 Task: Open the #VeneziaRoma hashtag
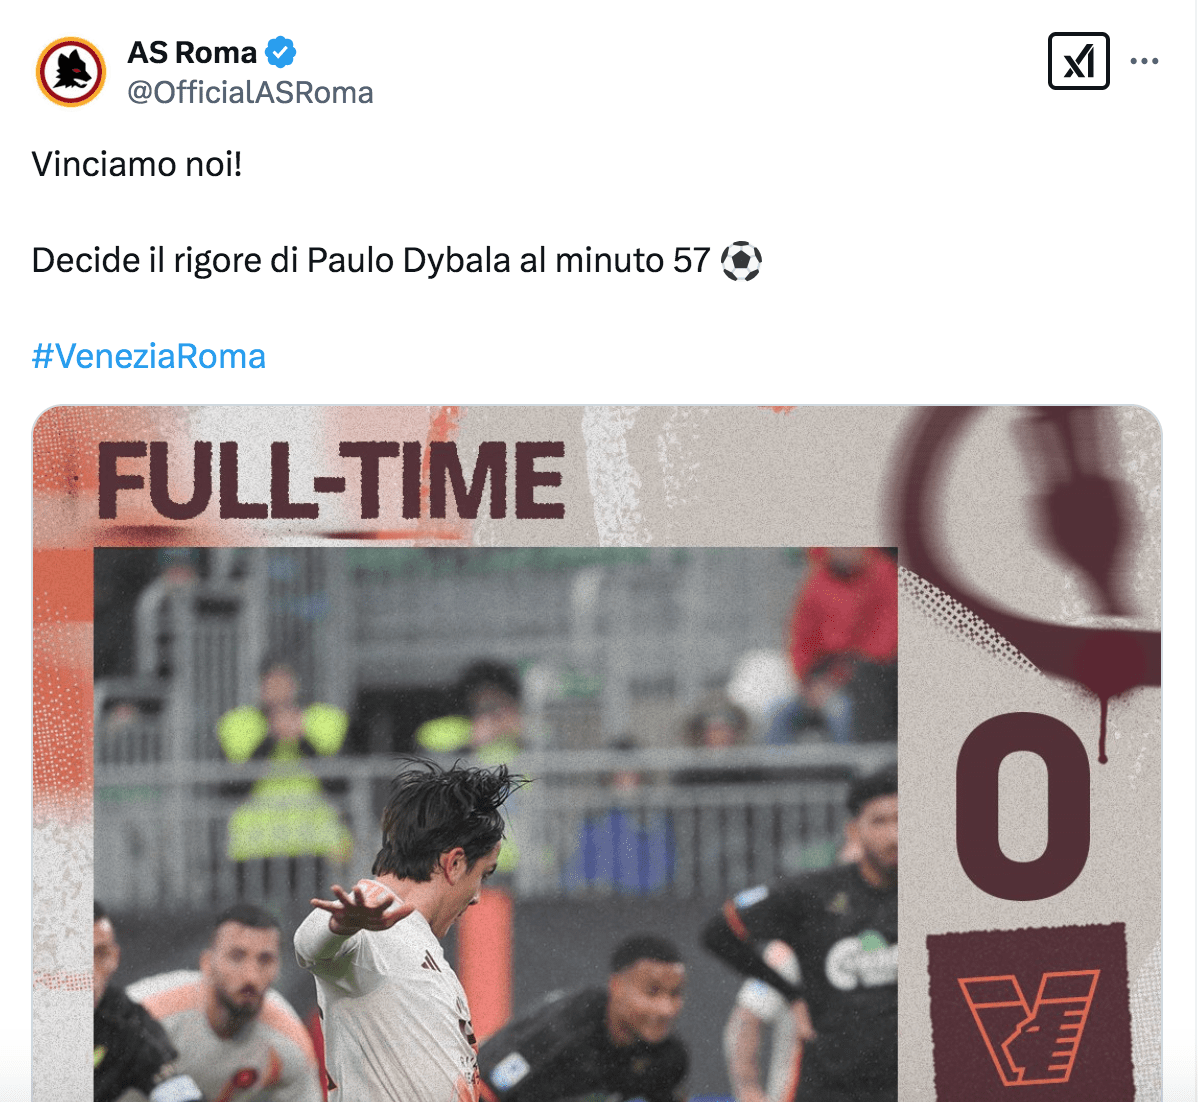pyautogui.click(x=148, y=356)
